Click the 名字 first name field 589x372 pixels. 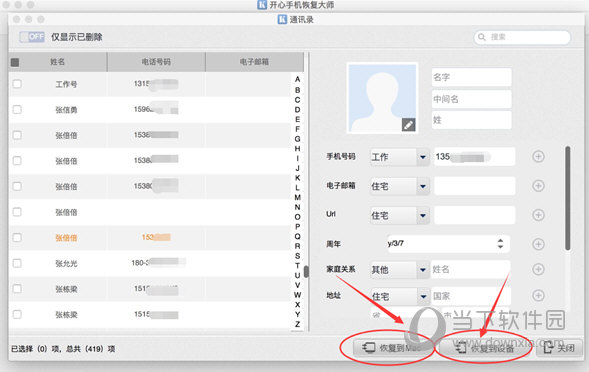[471, 77]
